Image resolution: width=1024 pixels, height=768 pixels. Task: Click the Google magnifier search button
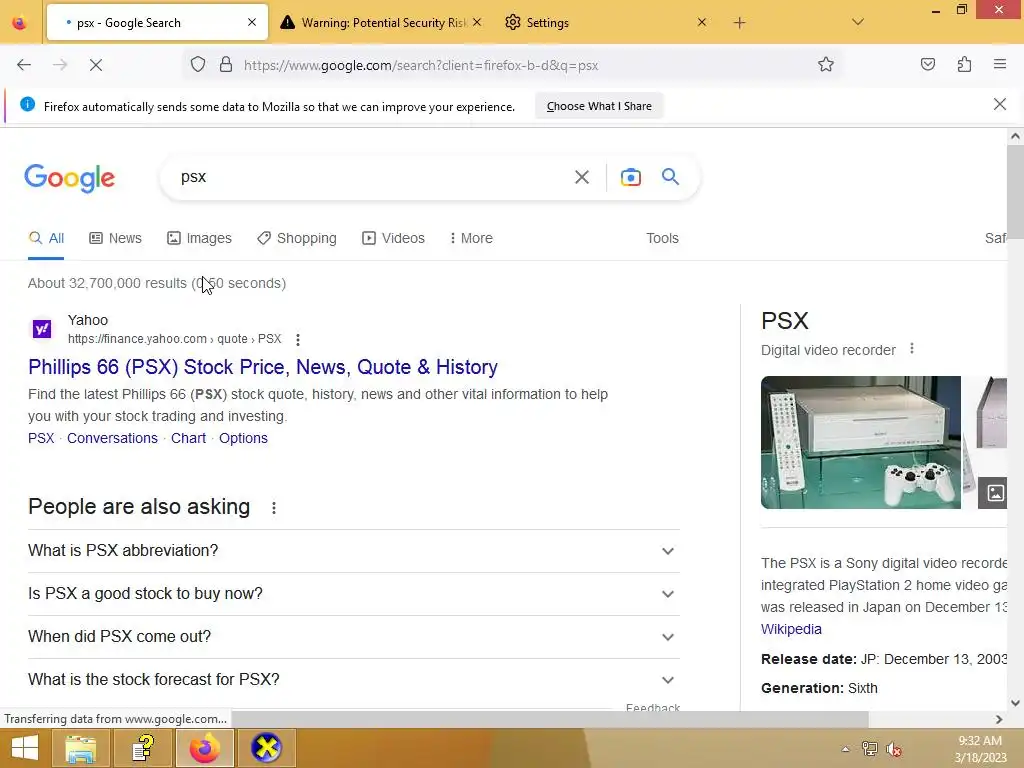point(670,176)
